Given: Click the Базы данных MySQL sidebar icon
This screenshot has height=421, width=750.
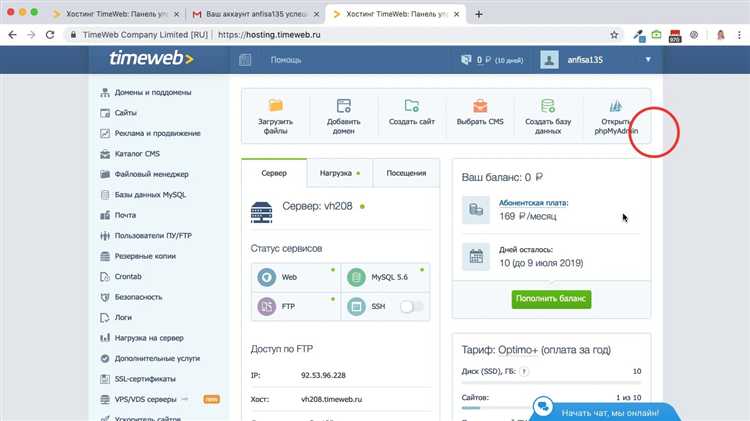Looking at the screenshot, I should (105, 195).
